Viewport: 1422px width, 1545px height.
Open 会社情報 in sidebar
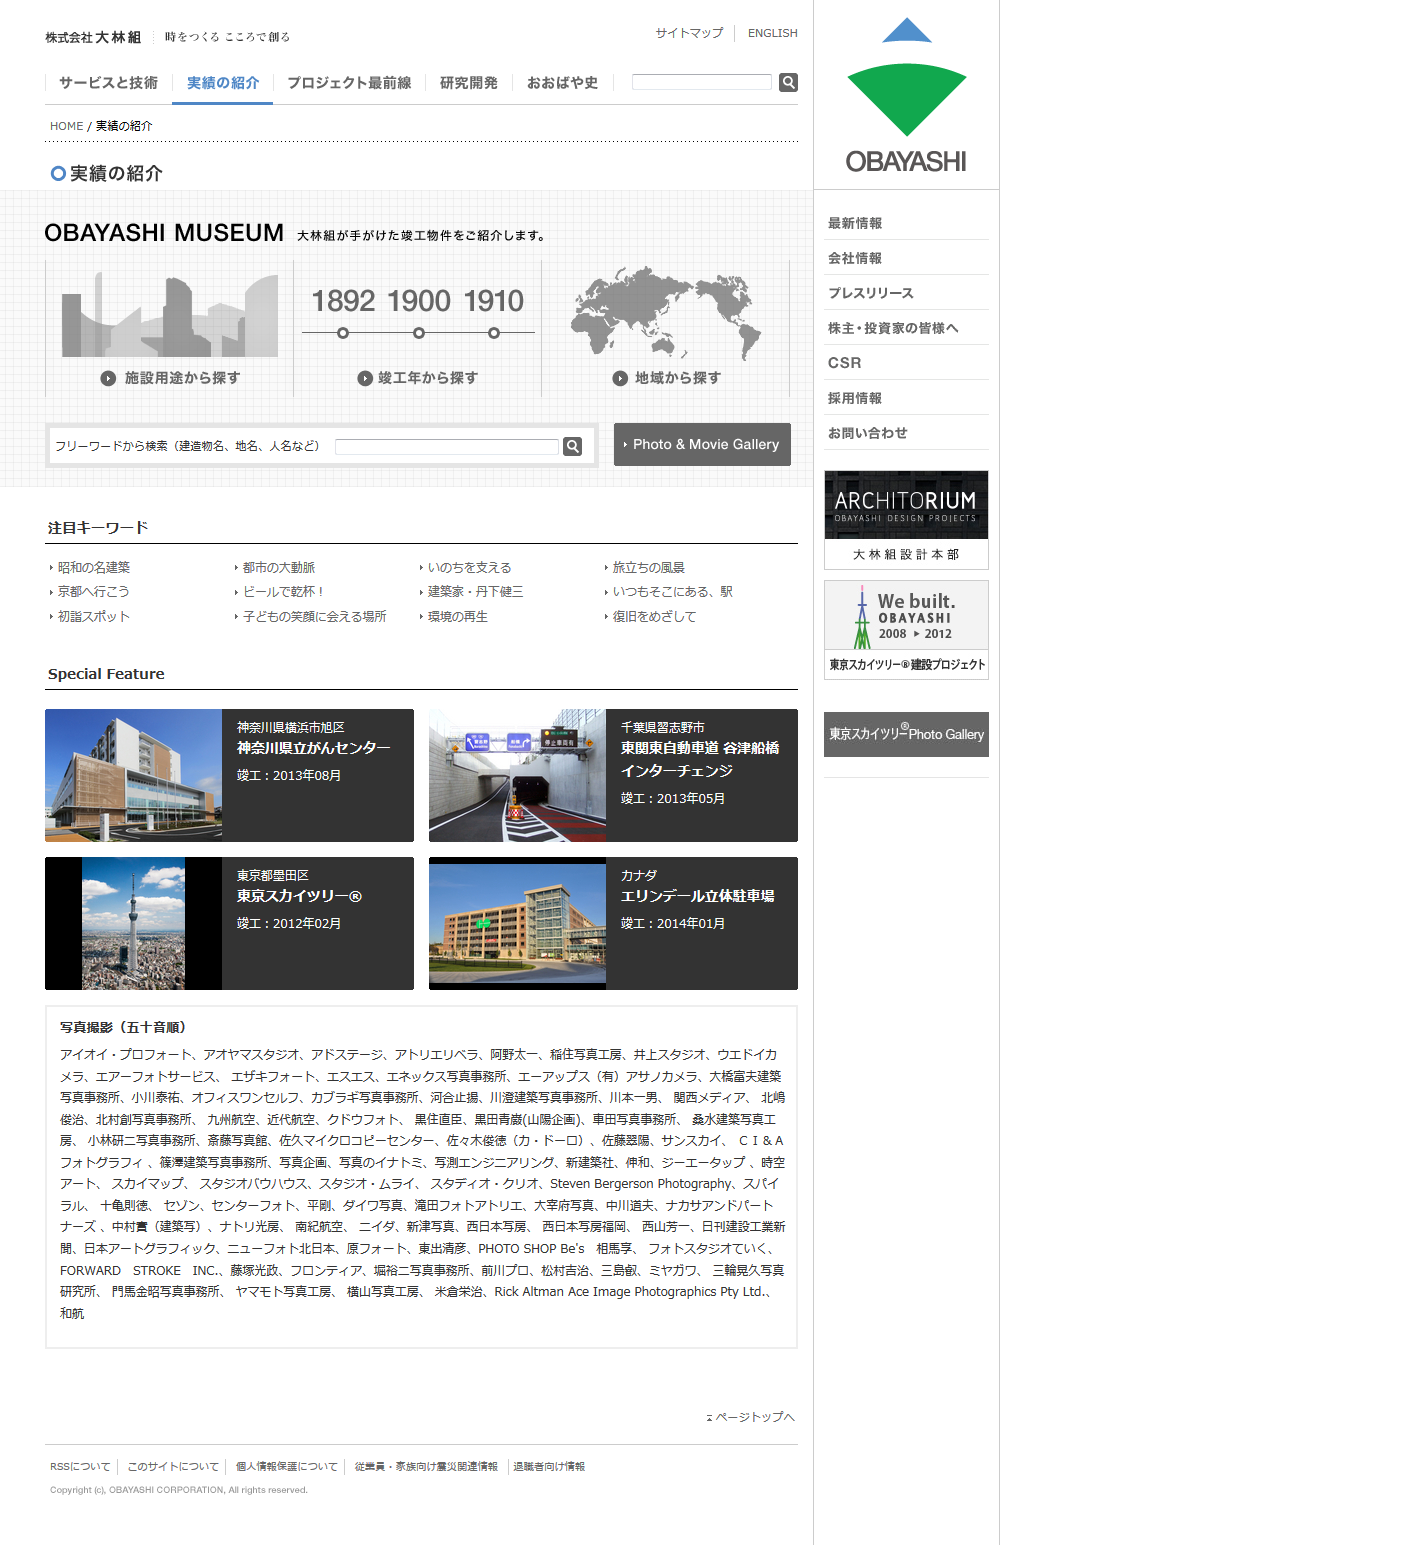(855, 258)
